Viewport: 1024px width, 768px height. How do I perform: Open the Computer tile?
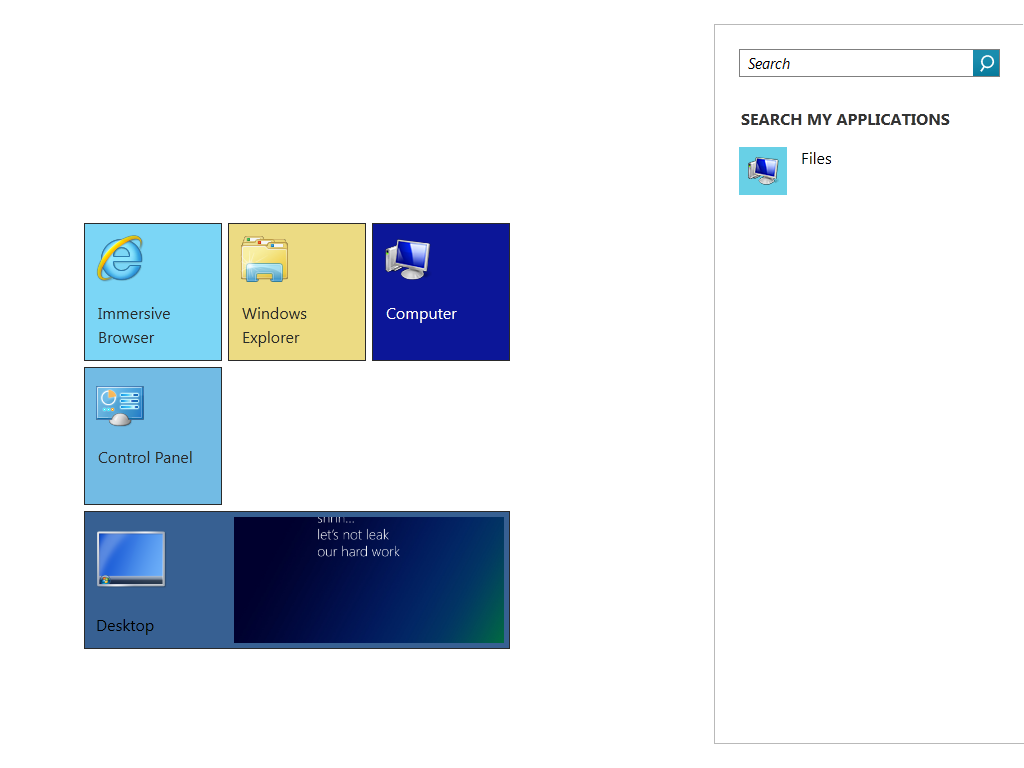pos(441,292)
